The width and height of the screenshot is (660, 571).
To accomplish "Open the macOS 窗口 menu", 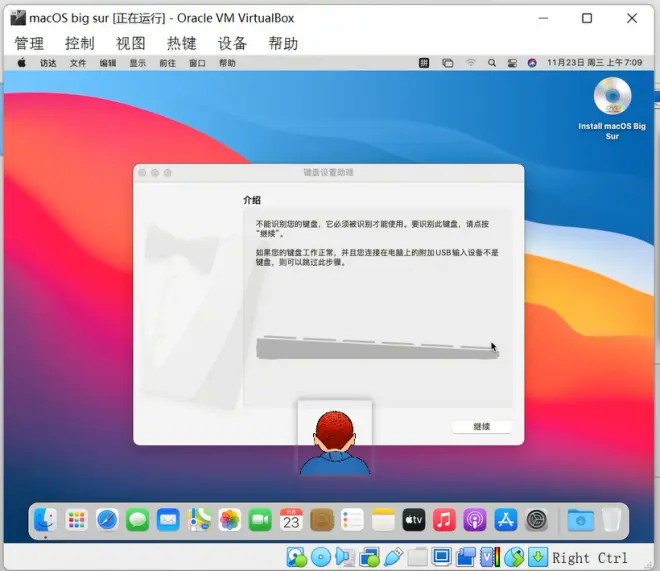I will point(197,63).
